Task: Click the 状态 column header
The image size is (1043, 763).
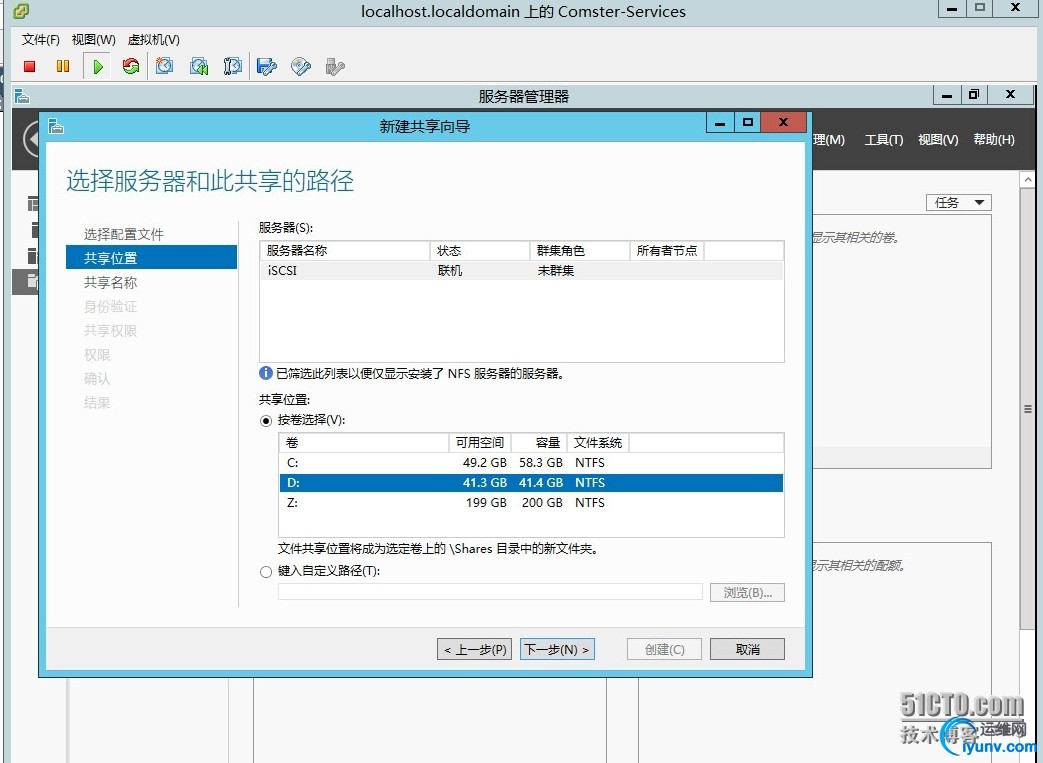Action: coord(480,251)
